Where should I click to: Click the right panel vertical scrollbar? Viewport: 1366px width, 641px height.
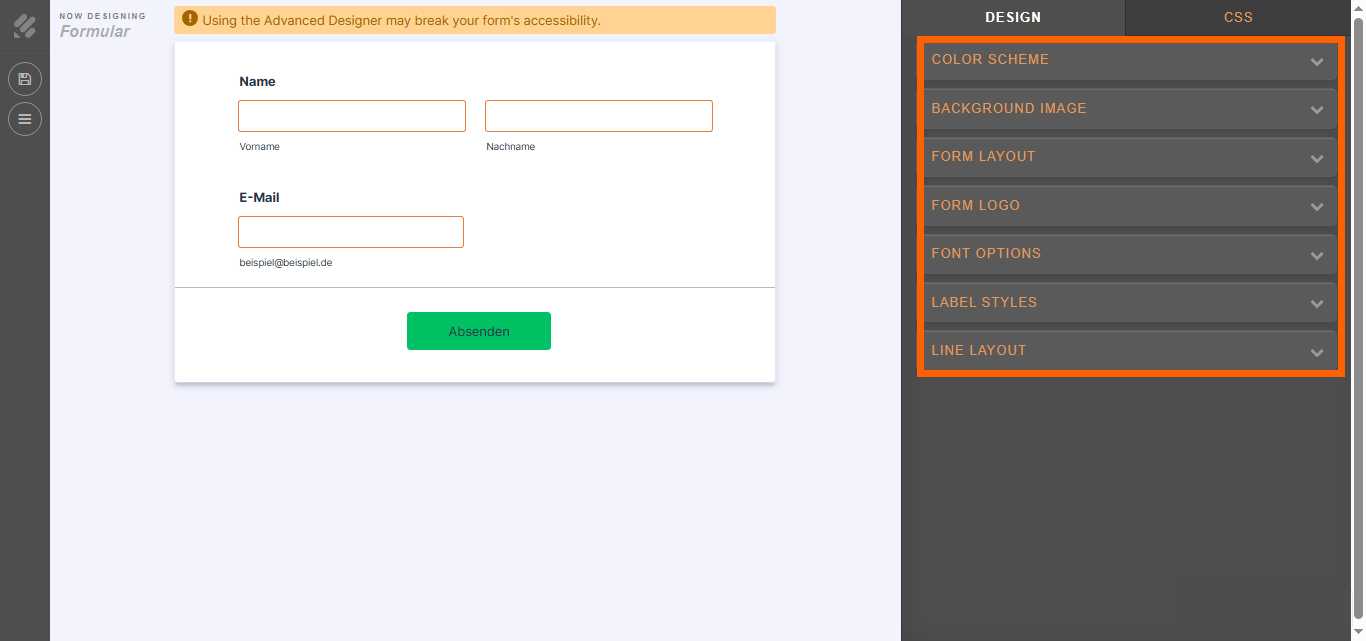pyautogui.click(x=1357, y=300)
